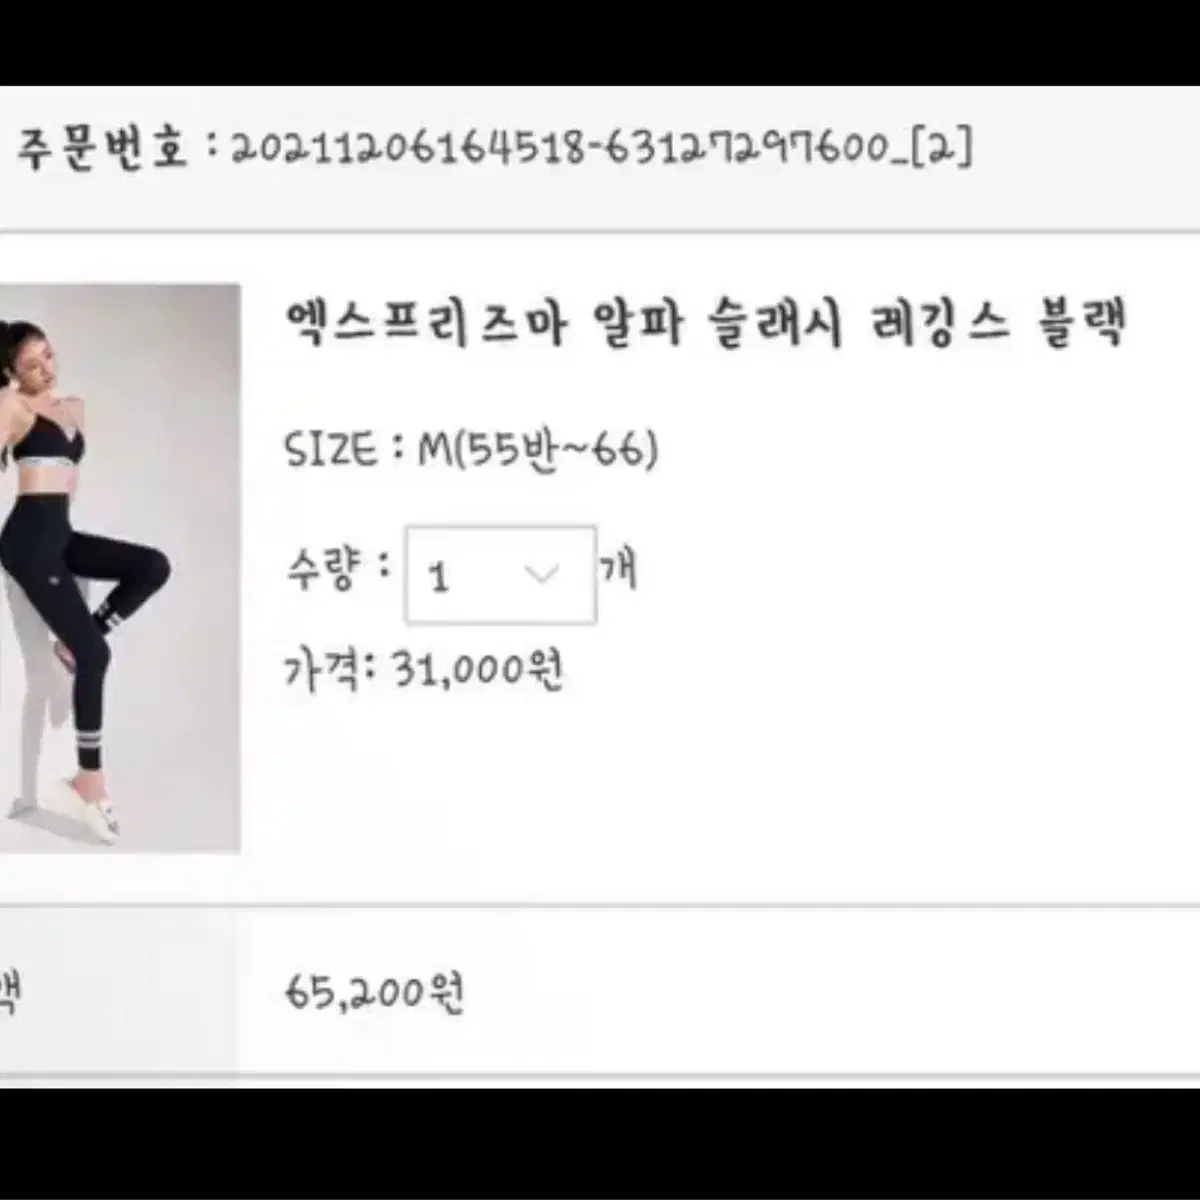
Task: Click the 주문번호 label
Action: (x=101, y=150)
